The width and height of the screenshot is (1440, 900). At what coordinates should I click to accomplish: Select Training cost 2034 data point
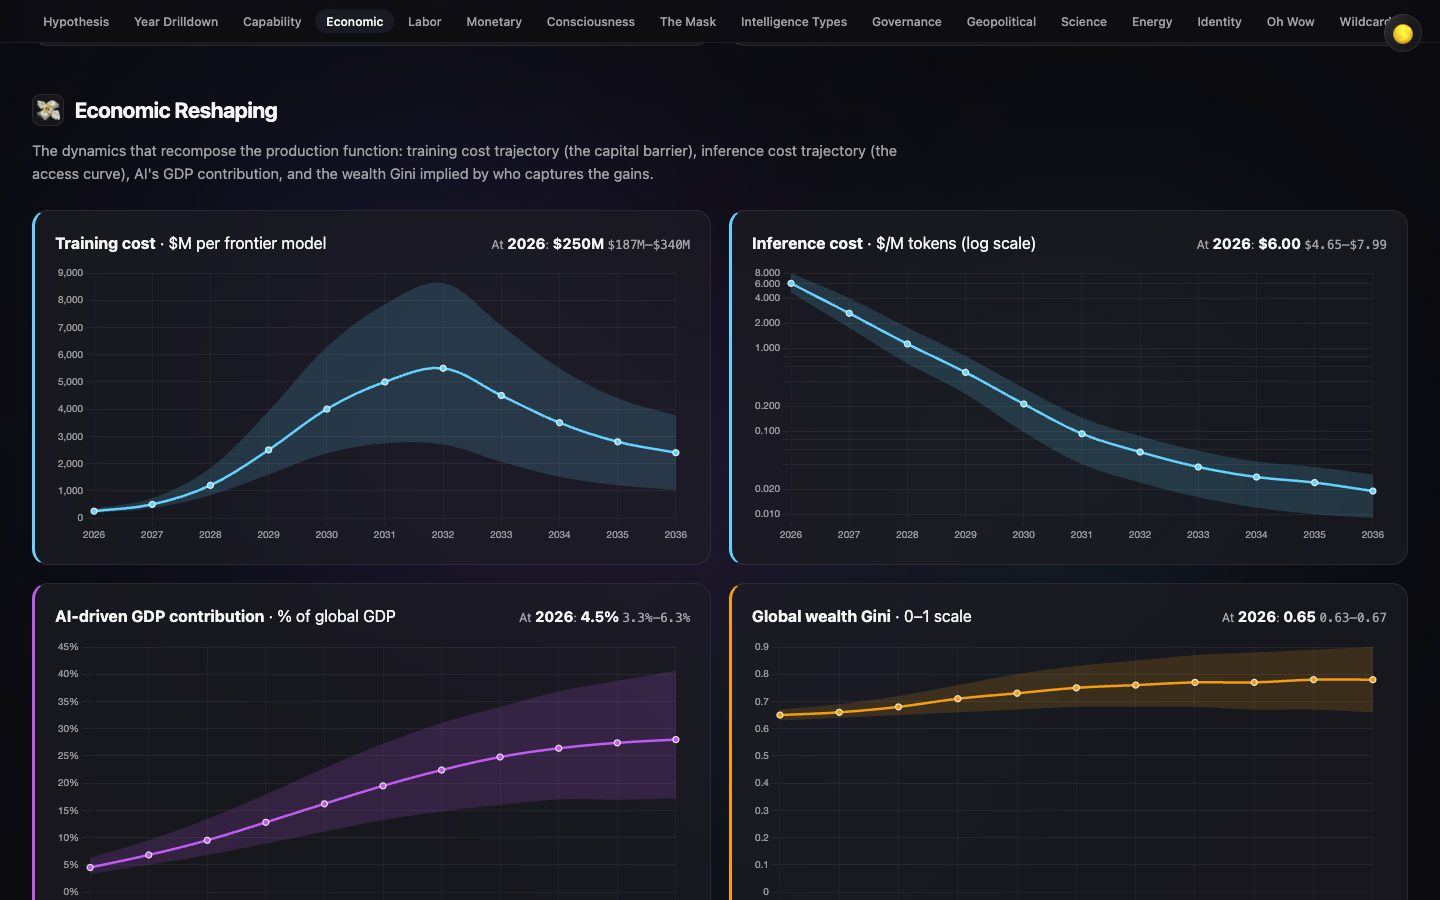coord(559,423)
